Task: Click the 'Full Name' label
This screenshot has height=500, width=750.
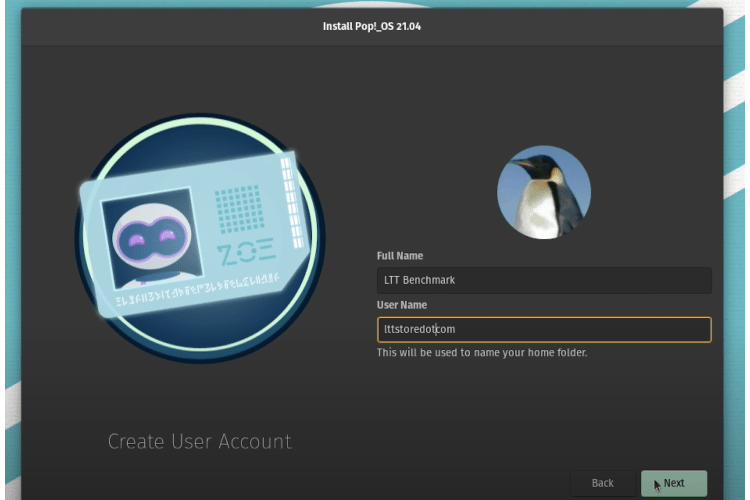Action: 400,256
